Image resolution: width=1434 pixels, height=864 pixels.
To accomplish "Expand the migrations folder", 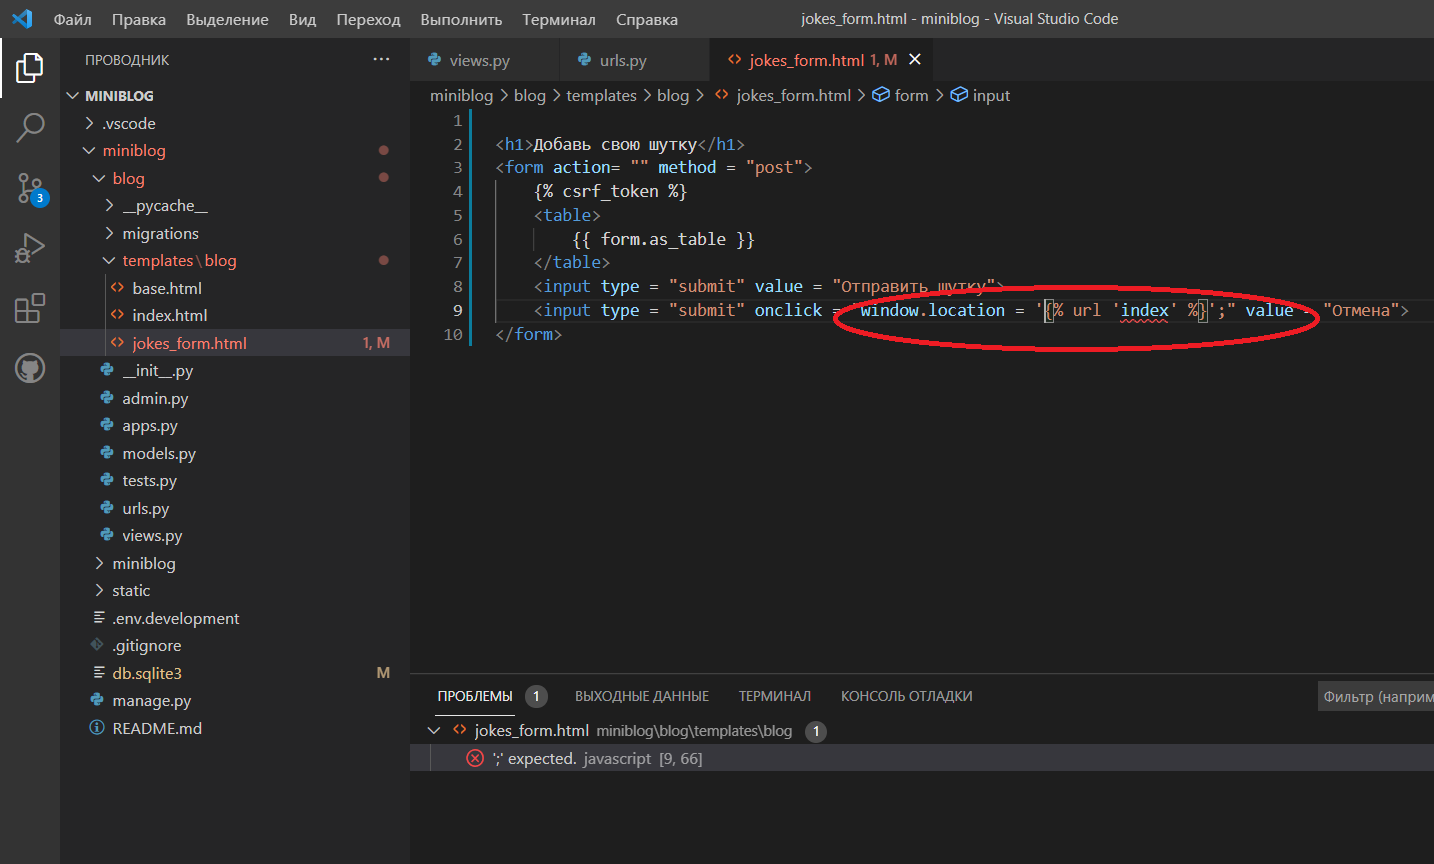I will (109, 233).
